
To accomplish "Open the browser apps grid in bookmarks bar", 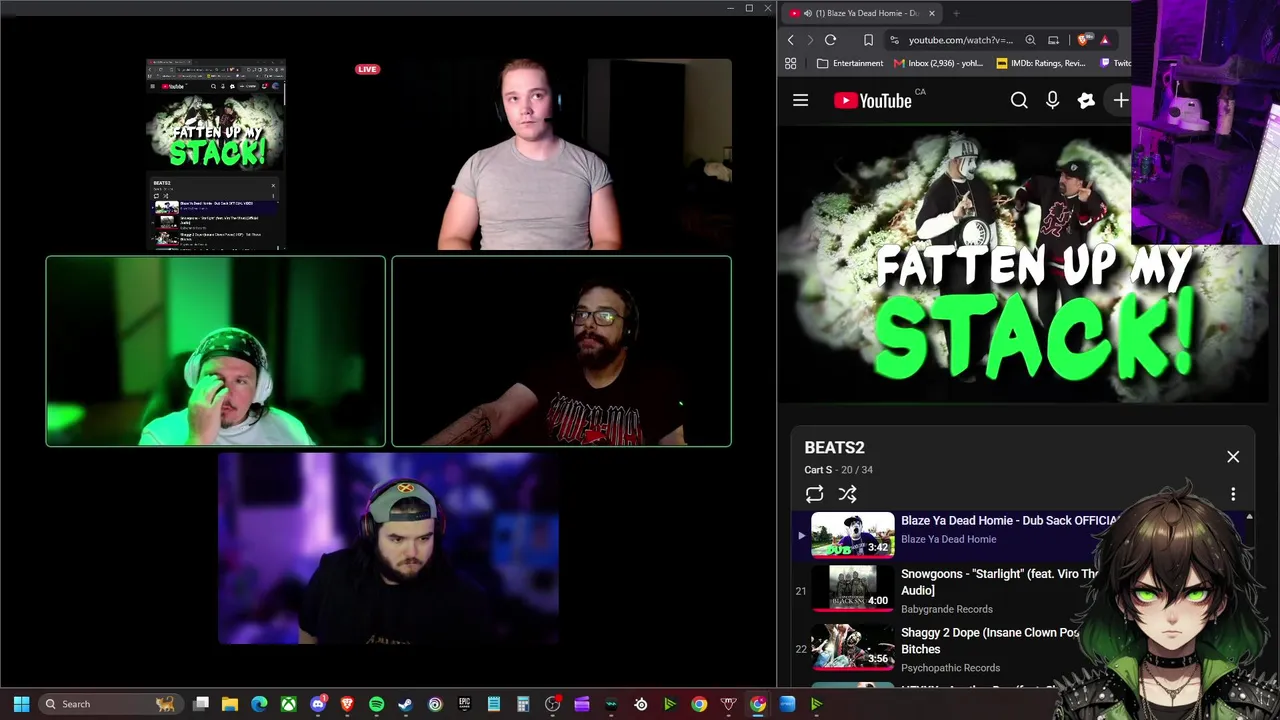I will [790, 63].
